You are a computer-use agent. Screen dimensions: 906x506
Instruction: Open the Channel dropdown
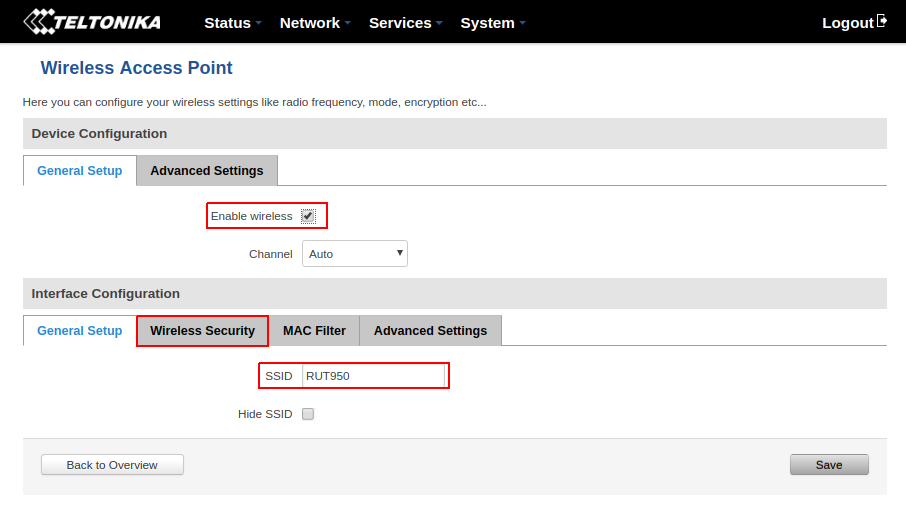pos(354,254)
